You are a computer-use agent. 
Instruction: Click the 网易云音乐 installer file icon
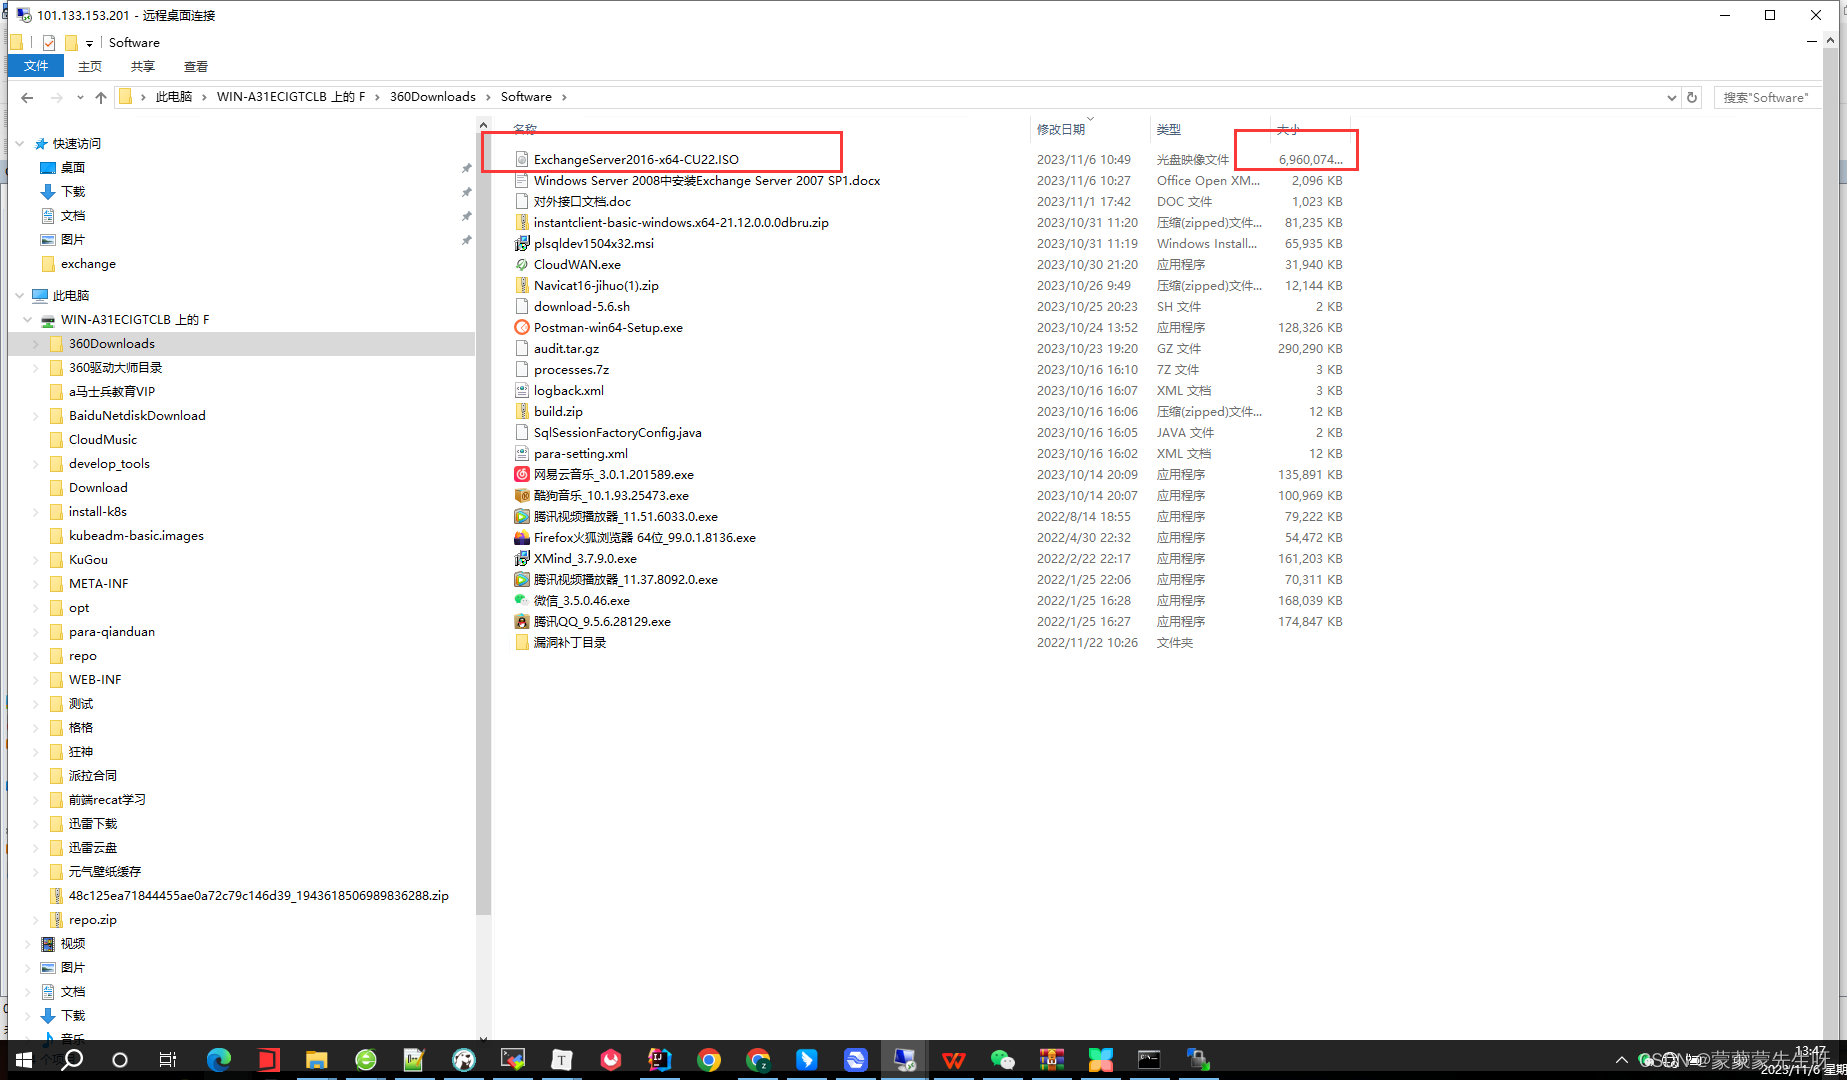pos(522,474)
